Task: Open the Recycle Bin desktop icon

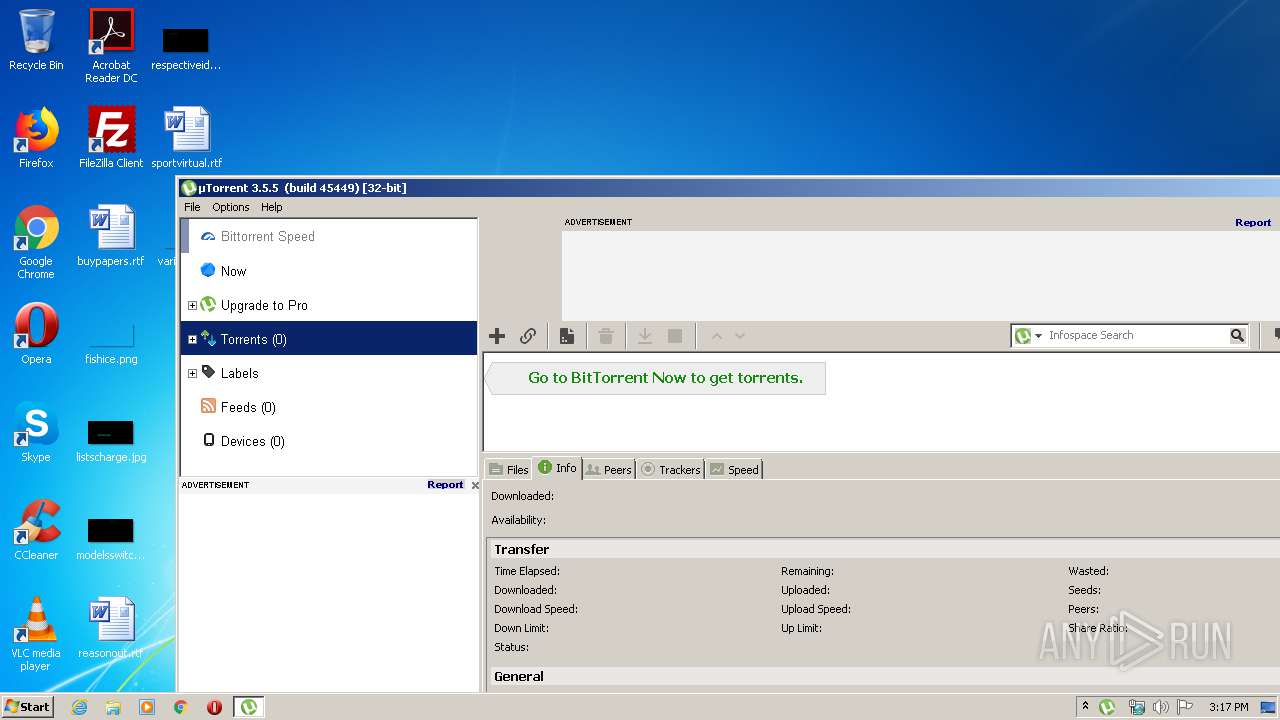Action: coord(36,40)
